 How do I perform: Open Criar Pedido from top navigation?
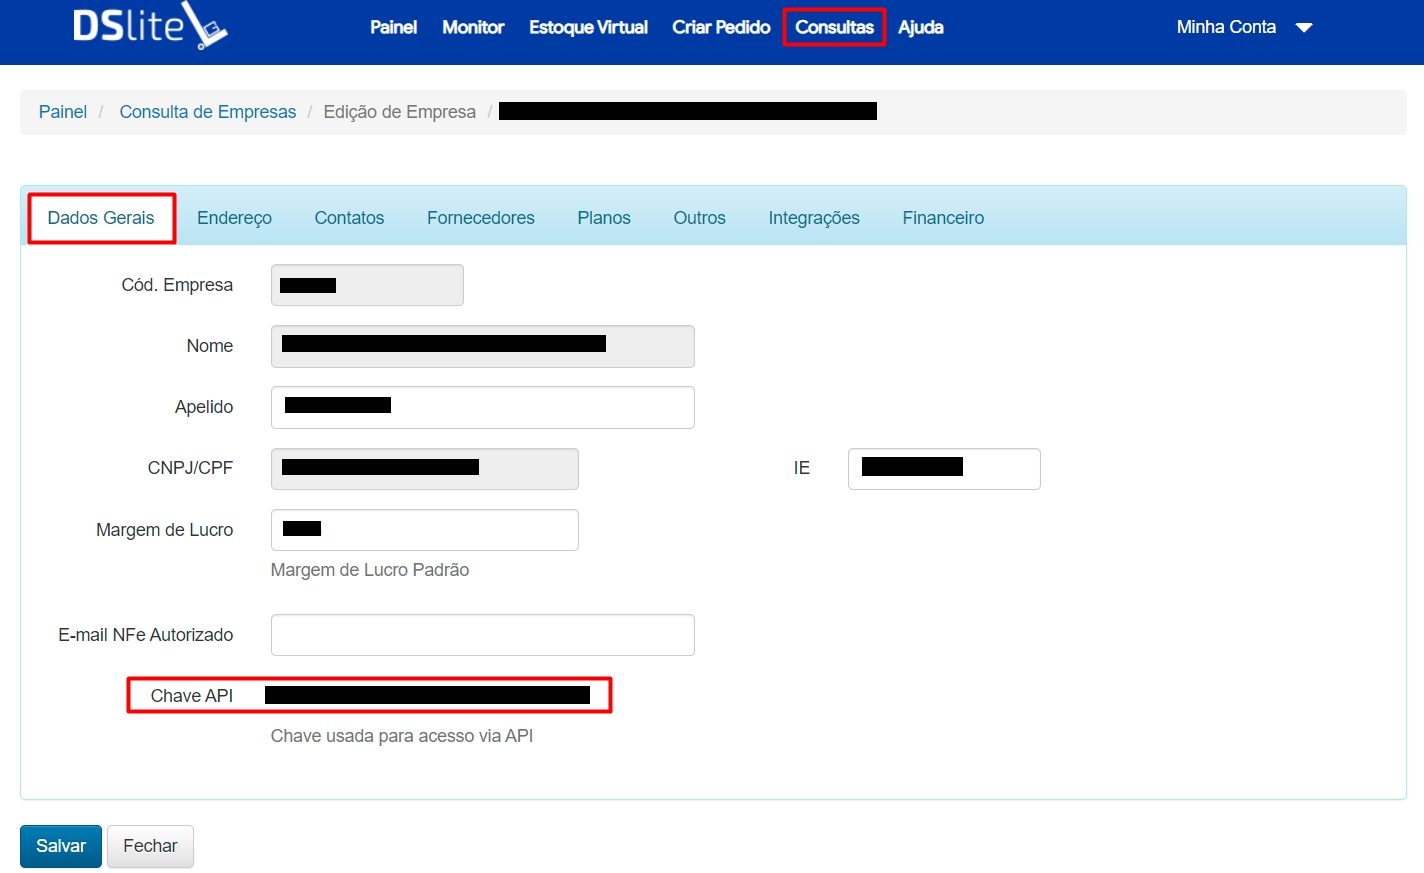tap(721, 27)
